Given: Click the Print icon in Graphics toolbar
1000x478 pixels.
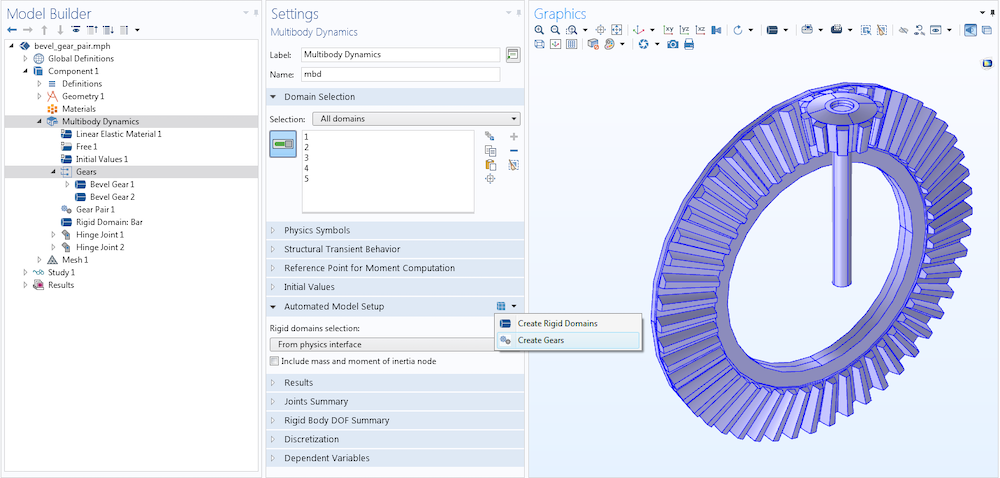Looking at the screenshot, I should 689,44.
